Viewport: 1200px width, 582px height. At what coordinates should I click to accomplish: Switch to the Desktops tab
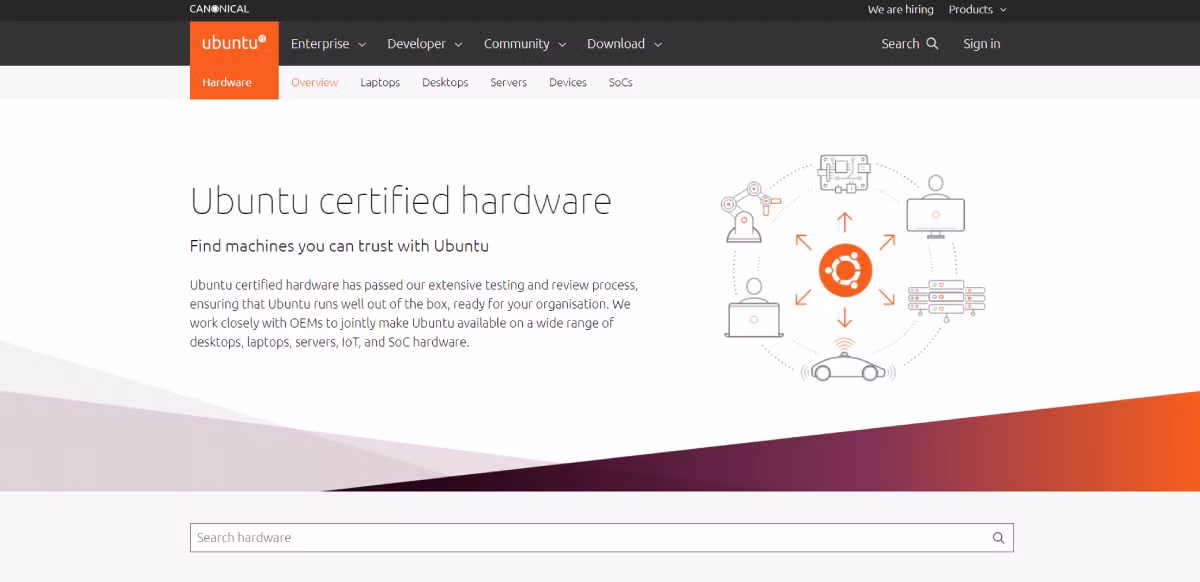(x=445, y=83)
